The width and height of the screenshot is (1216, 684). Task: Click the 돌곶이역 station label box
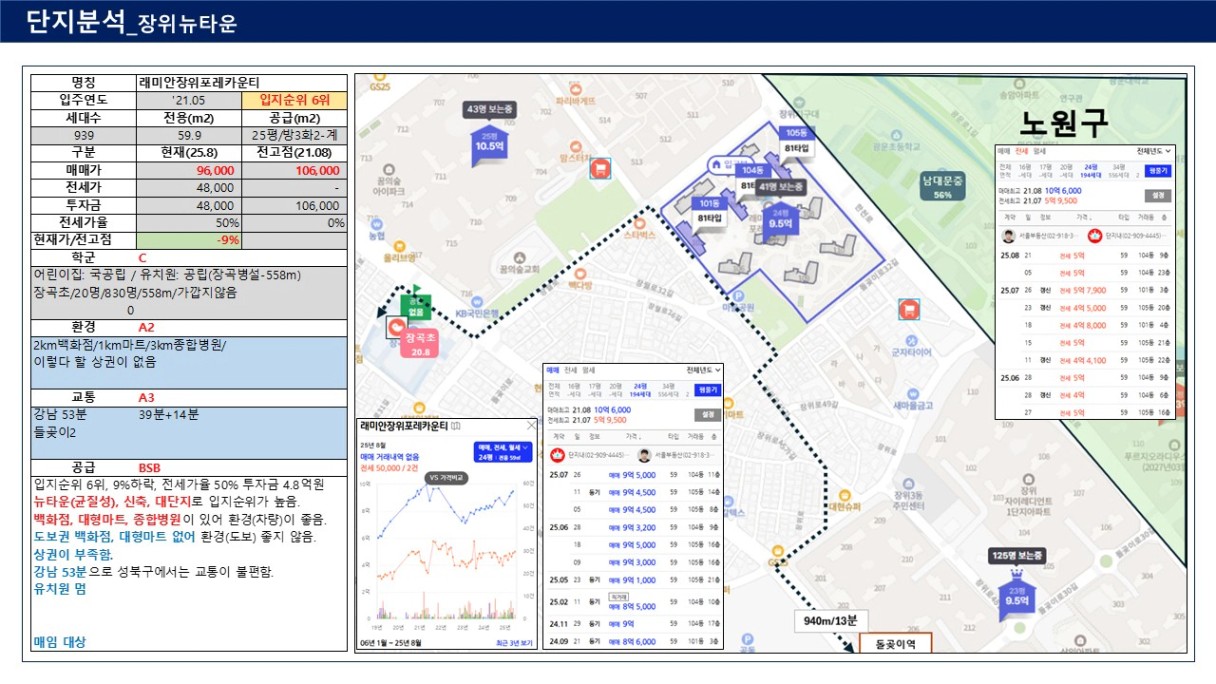click(x=895, y=643)
